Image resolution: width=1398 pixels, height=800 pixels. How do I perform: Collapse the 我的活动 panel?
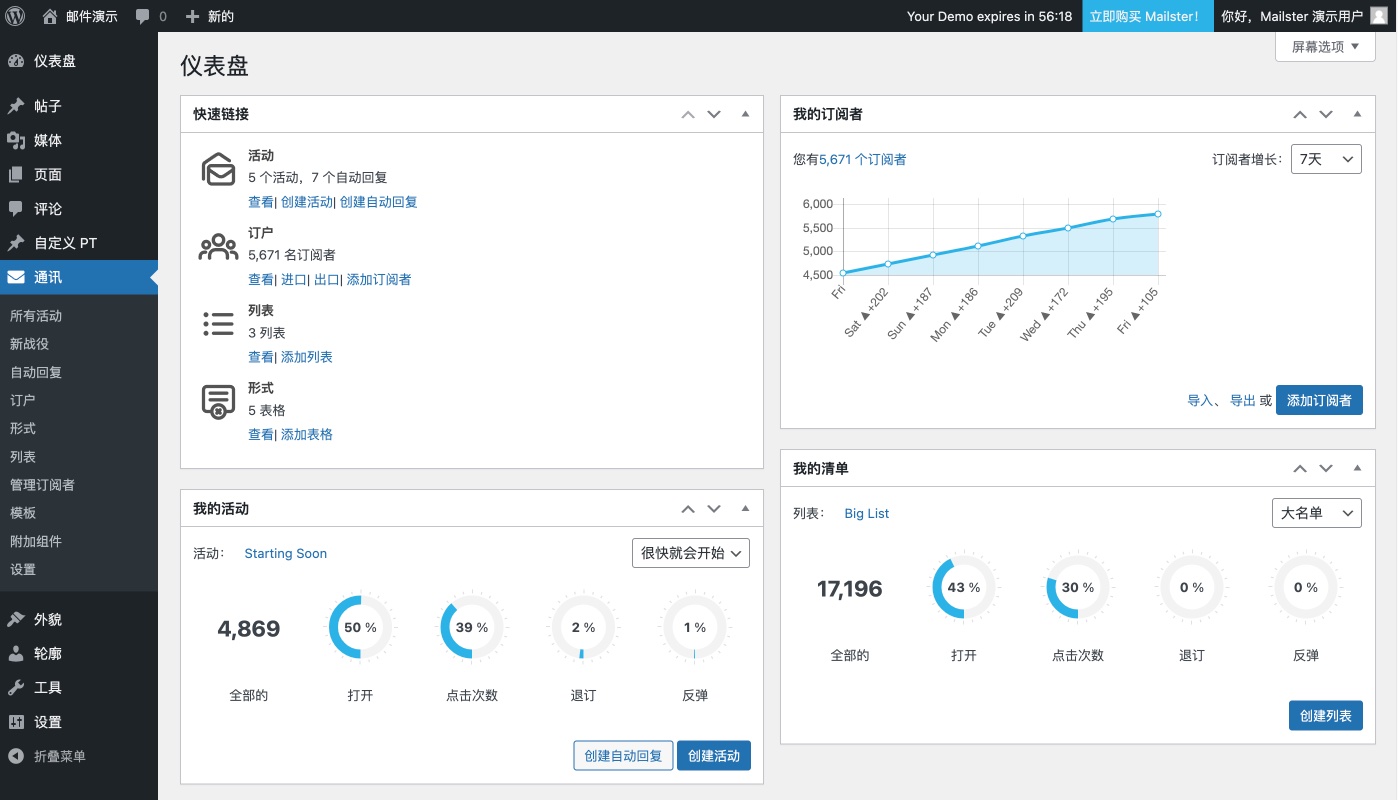coord(745,508)
